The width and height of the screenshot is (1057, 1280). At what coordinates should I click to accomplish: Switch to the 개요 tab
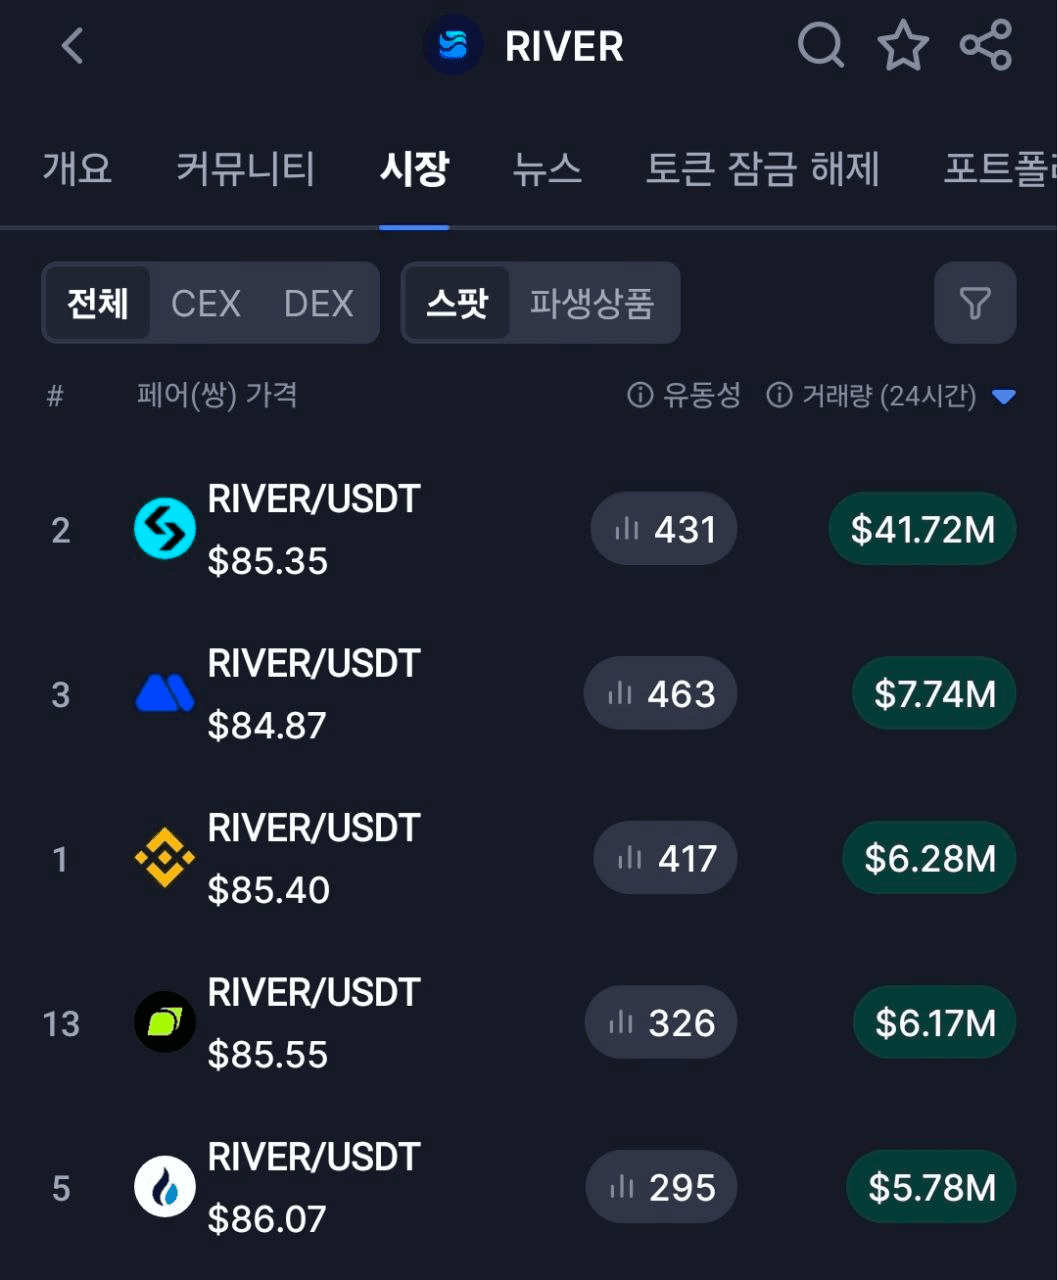[x=77, y=168]
